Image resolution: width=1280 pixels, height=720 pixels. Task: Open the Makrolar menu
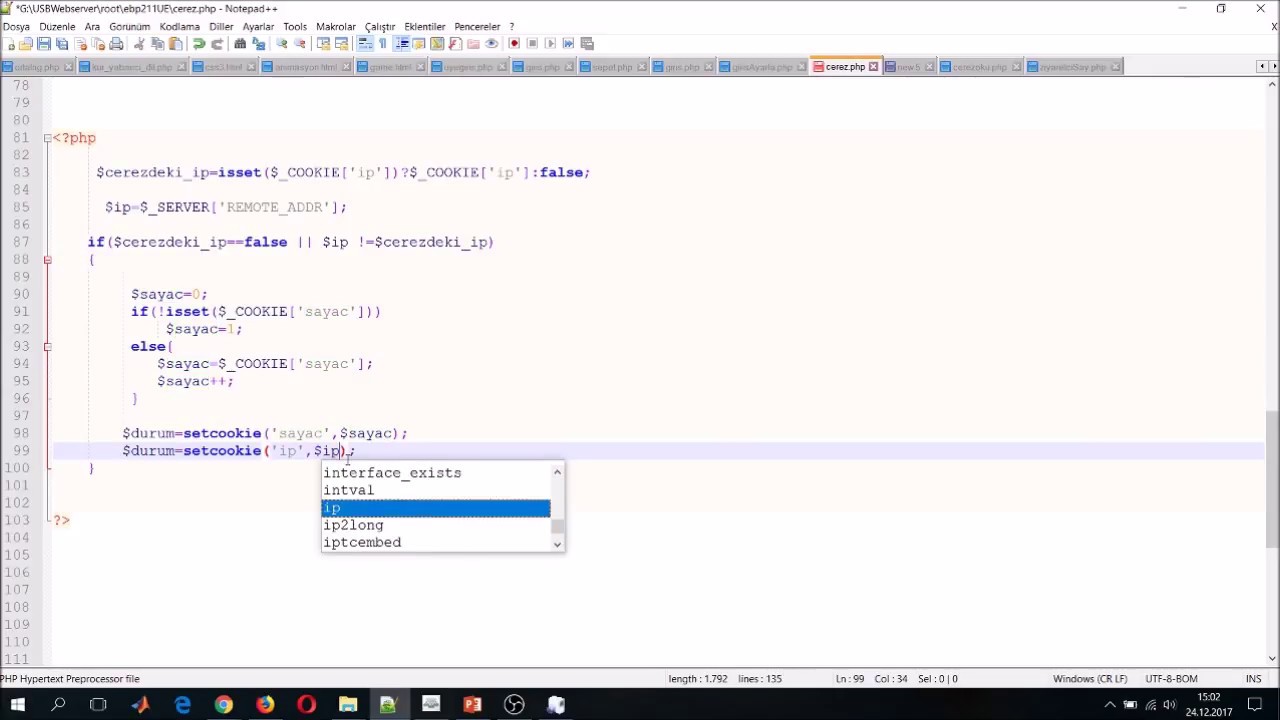336,27
